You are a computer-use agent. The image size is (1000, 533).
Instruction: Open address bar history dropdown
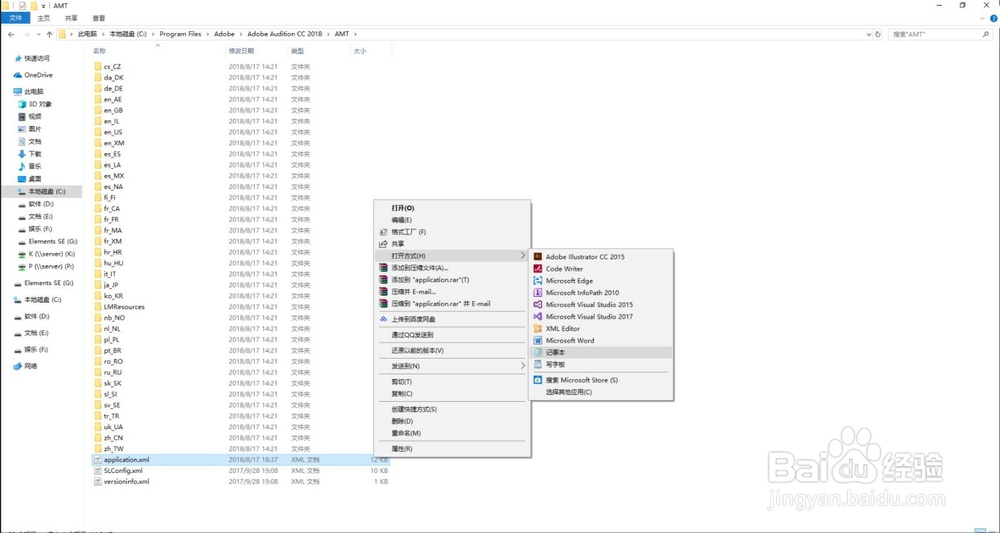pos(869,34)
